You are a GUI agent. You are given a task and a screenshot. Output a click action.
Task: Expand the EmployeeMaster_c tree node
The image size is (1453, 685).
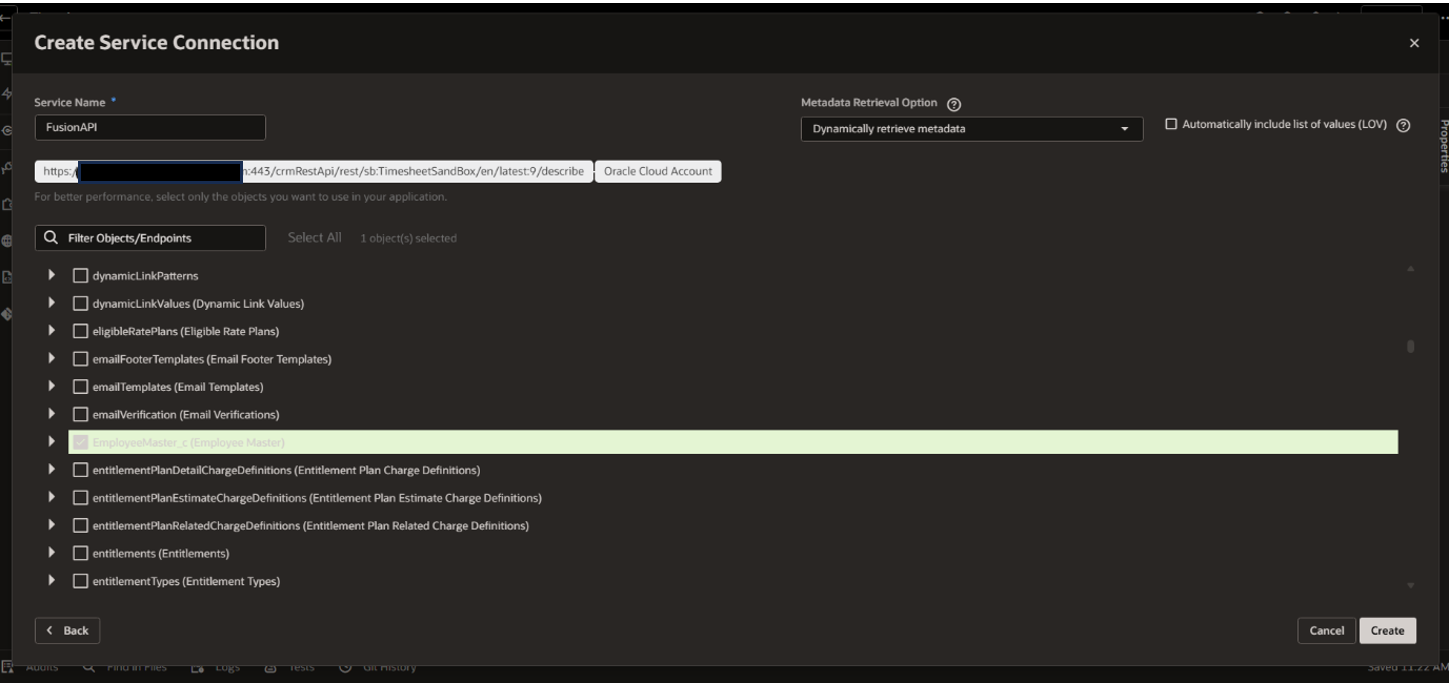(51, 442)
